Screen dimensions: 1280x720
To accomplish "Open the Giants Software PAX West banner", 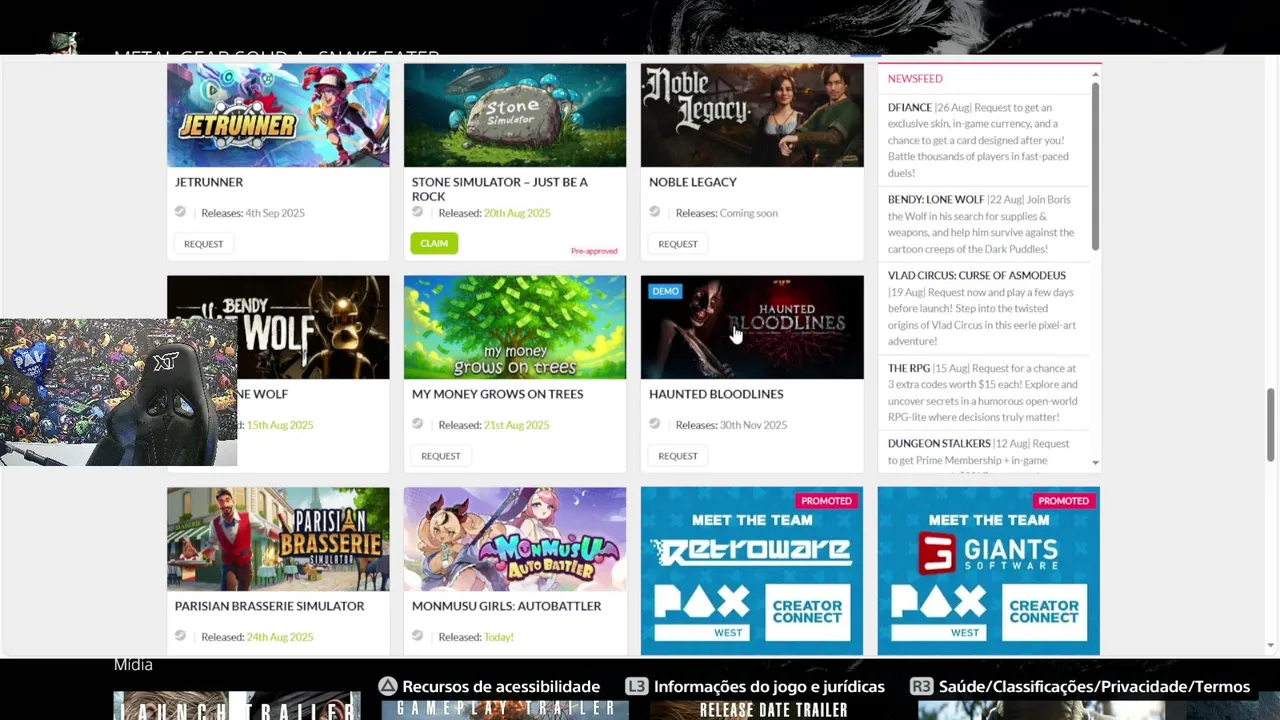I will (989, 571).
